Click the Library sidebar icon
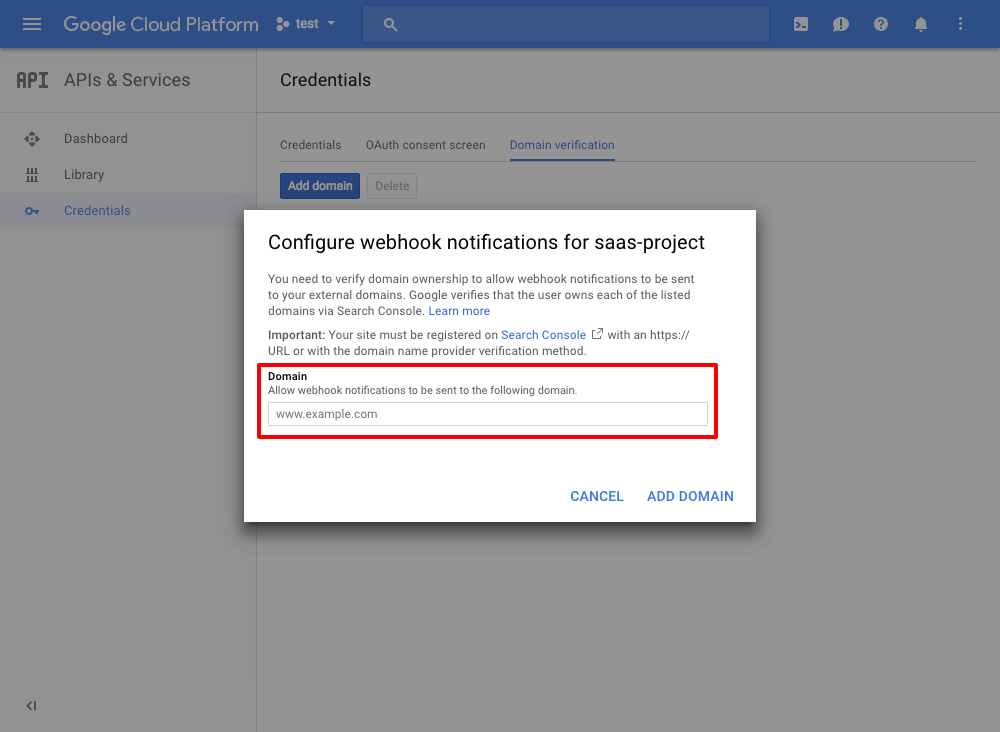Screen dimensions: 1000x732 coord(32,175)
